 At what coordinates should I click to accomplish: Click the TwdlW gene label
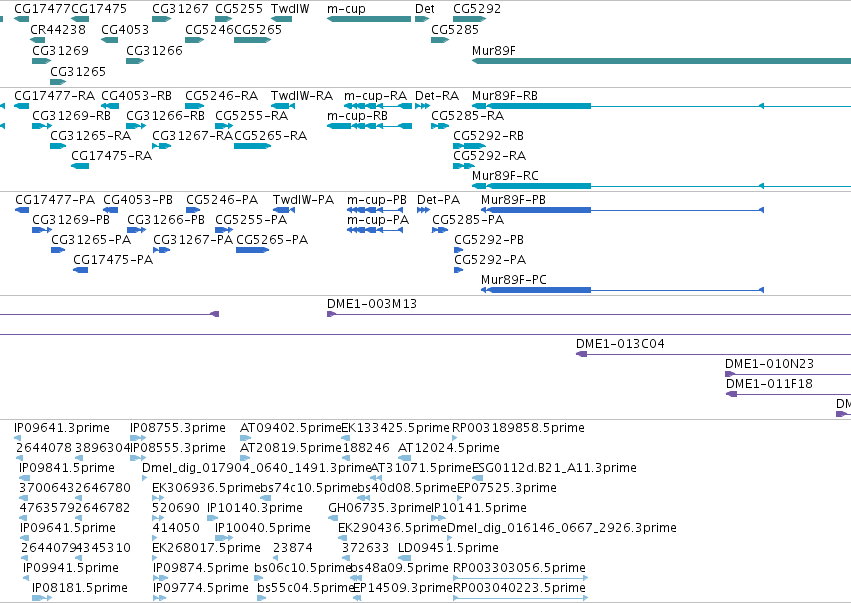tap(290, 9)
